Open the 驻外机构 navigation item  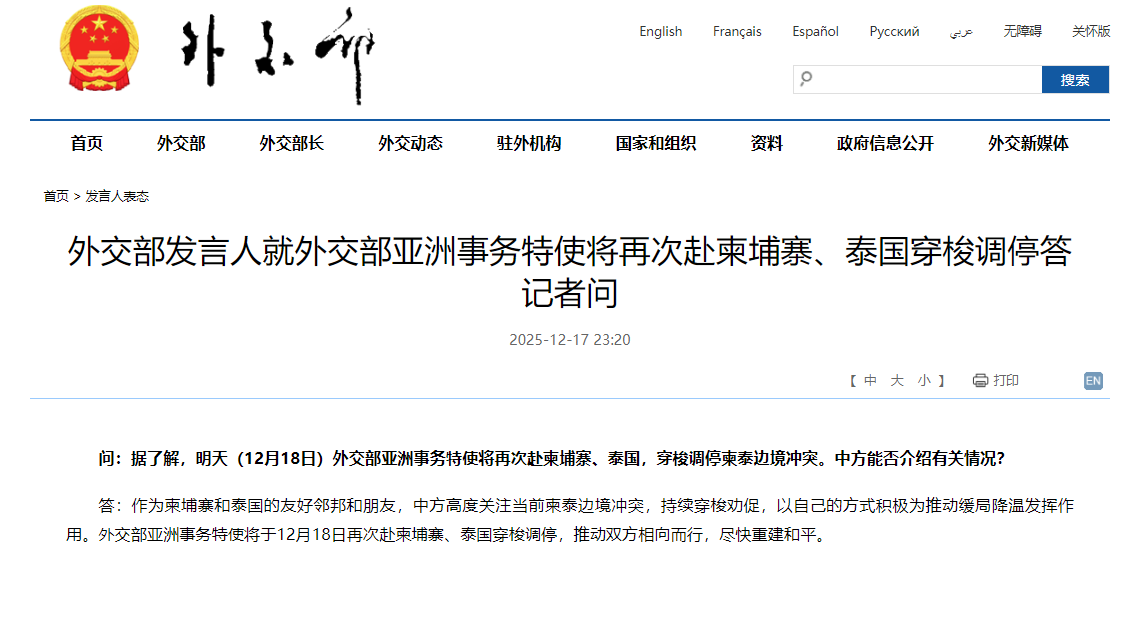(x=529, y=143)
